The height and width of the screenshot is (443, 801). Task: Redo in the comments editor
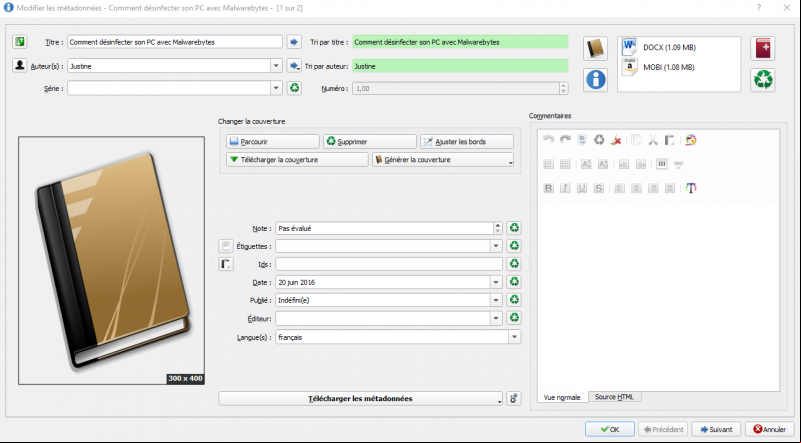pyautogui.click(x=565, y=140)
